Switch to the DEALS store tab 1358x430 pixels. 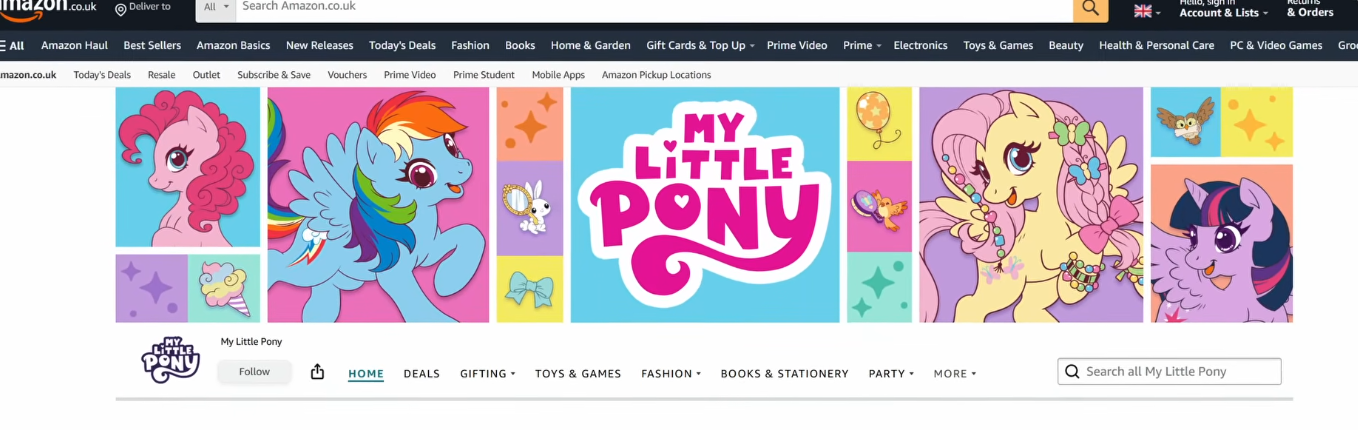(x=422, y=374)
